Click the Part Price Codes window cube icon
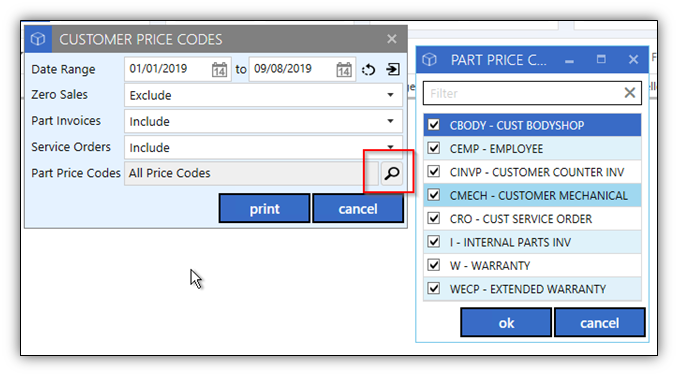Screen dimensions: 678x376 [429, 60]
